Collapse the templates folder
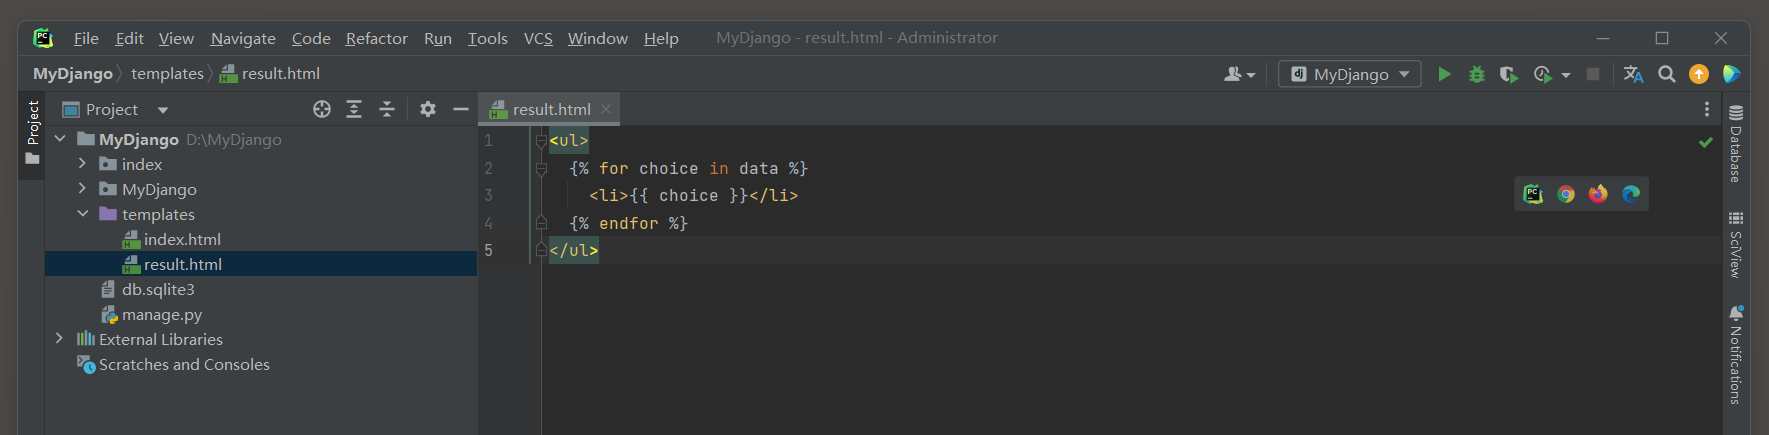Screen dimensions: 1769x435 point(82,214)
